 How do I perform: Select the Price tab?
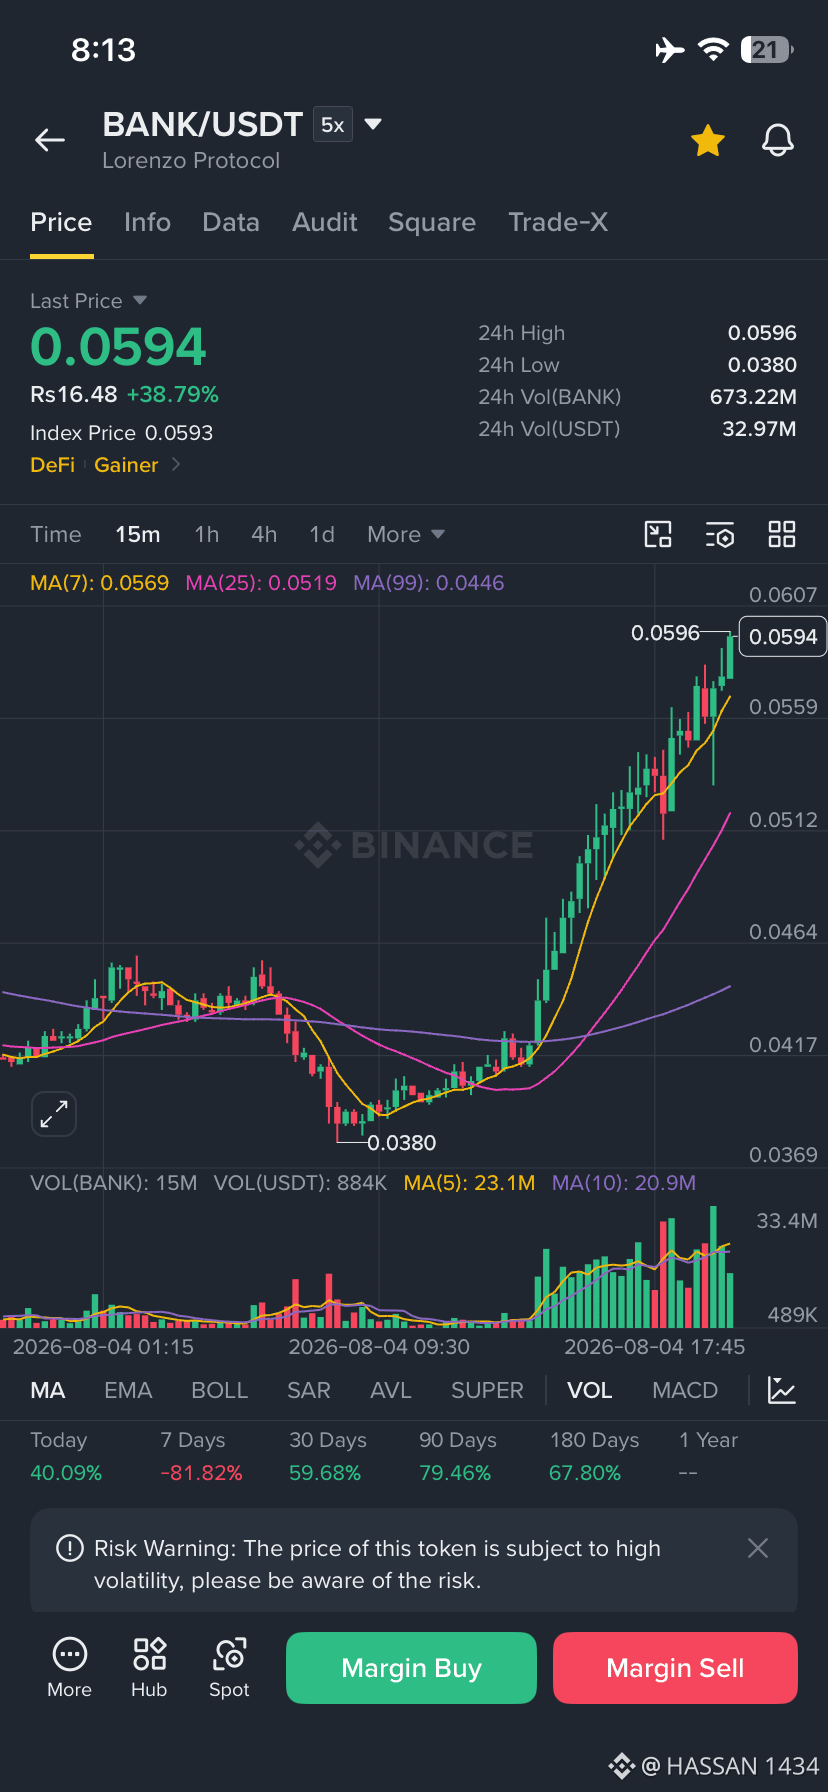coord(61,222)
